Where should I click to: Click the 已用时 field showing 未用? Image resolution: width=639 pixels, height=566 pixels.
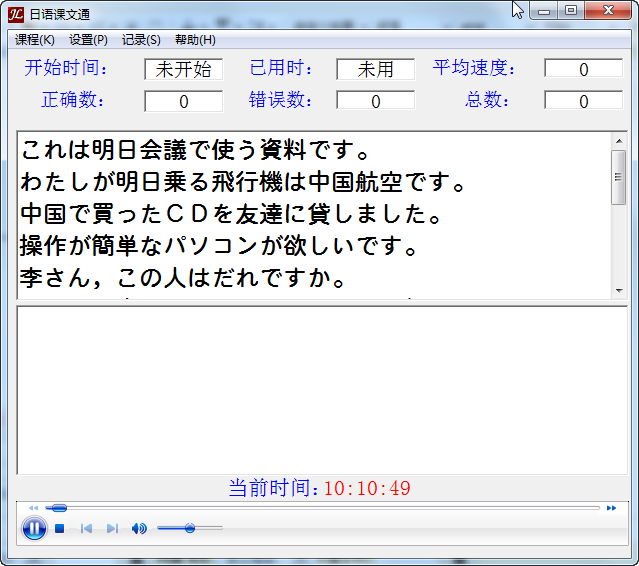(375, 69)
